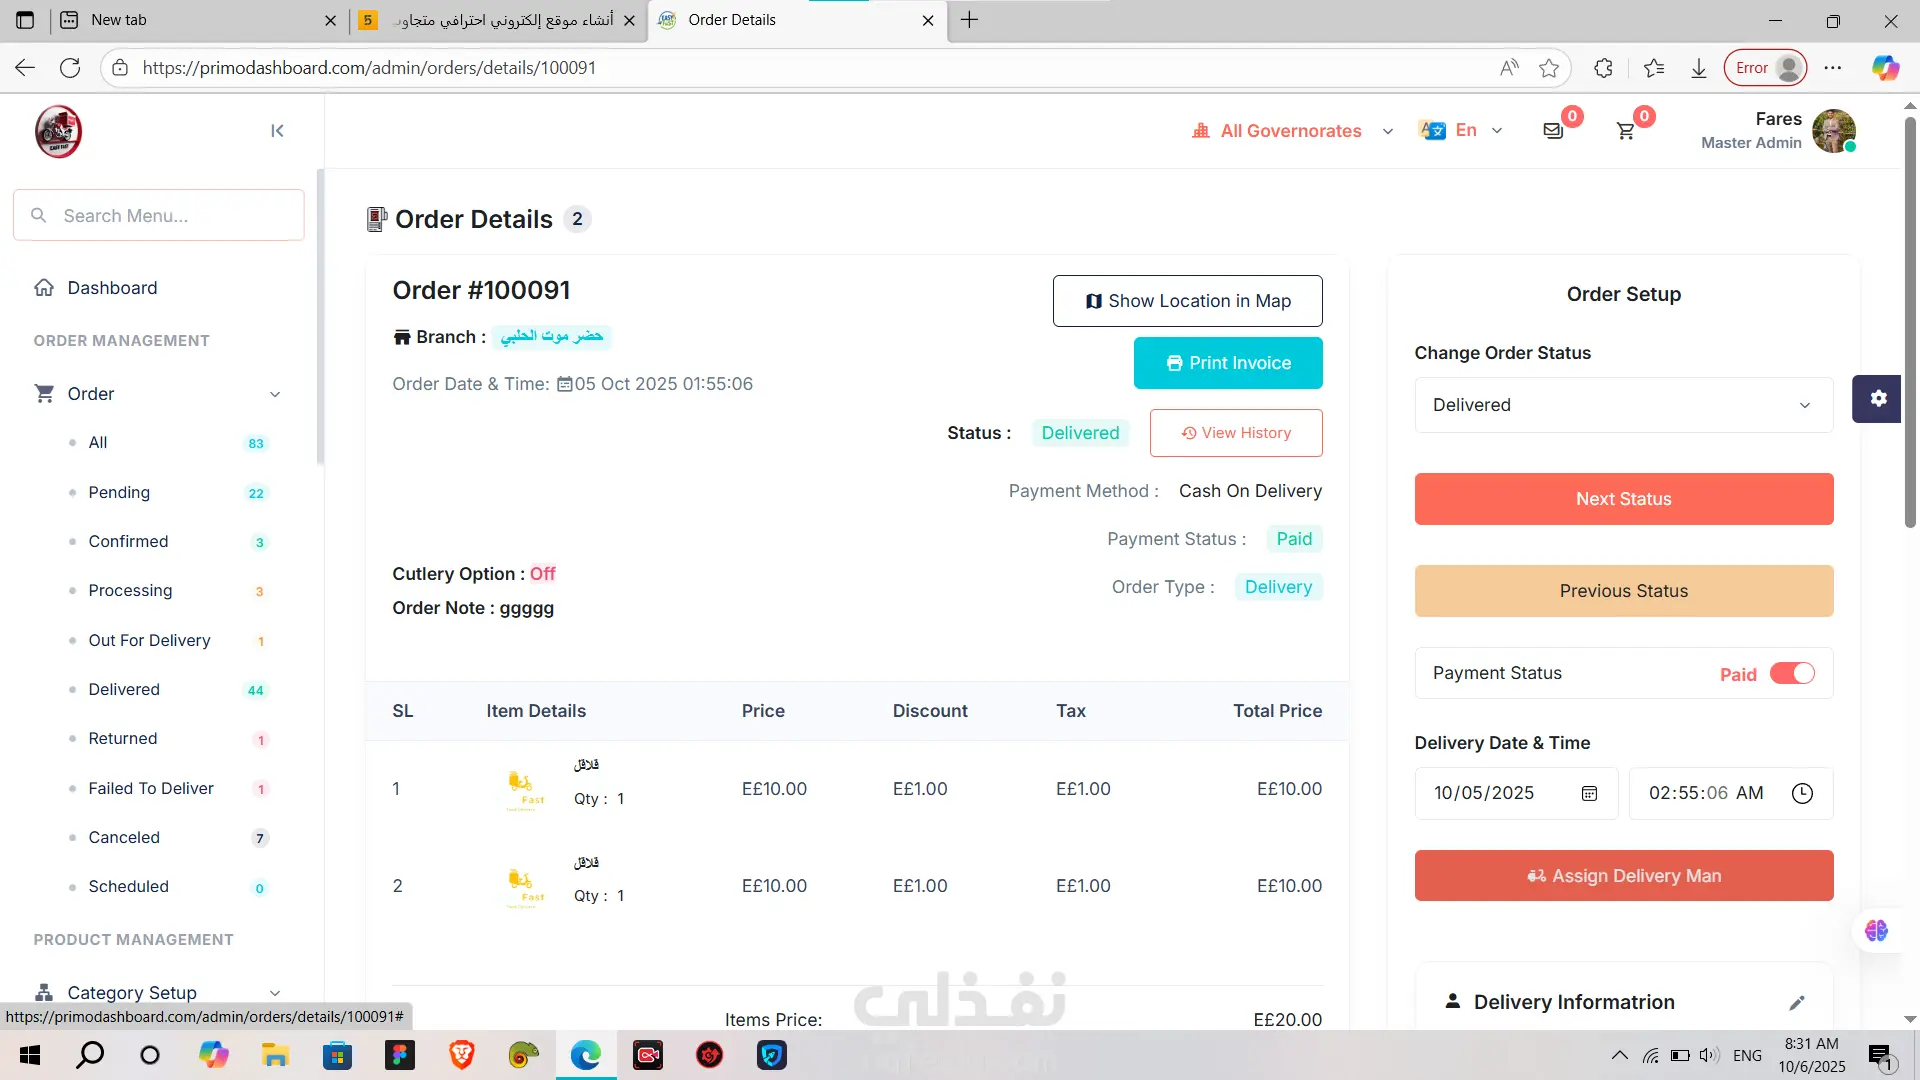The width and height of the screenshot is (1920, 1080).
Task: Open the Change Order Status dropdown
Action: (x=1623, y=405)
